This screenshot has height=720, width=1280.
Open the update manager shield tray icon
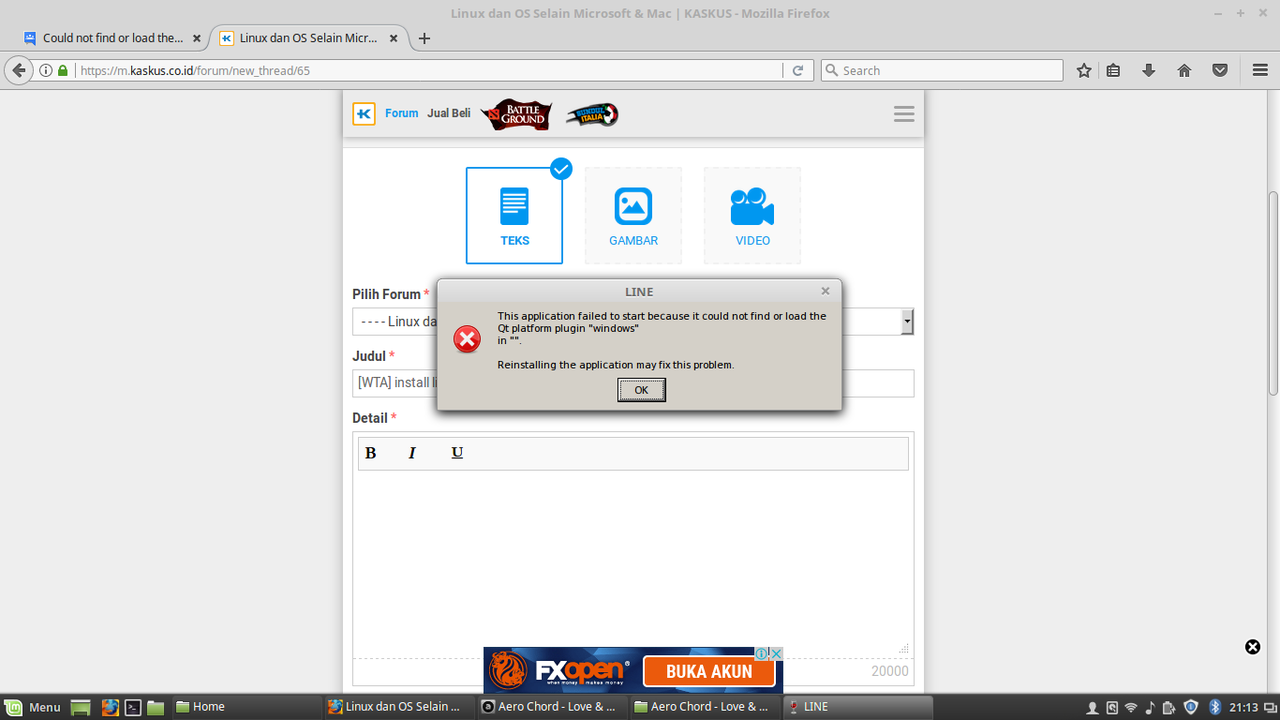[1191, 707]
